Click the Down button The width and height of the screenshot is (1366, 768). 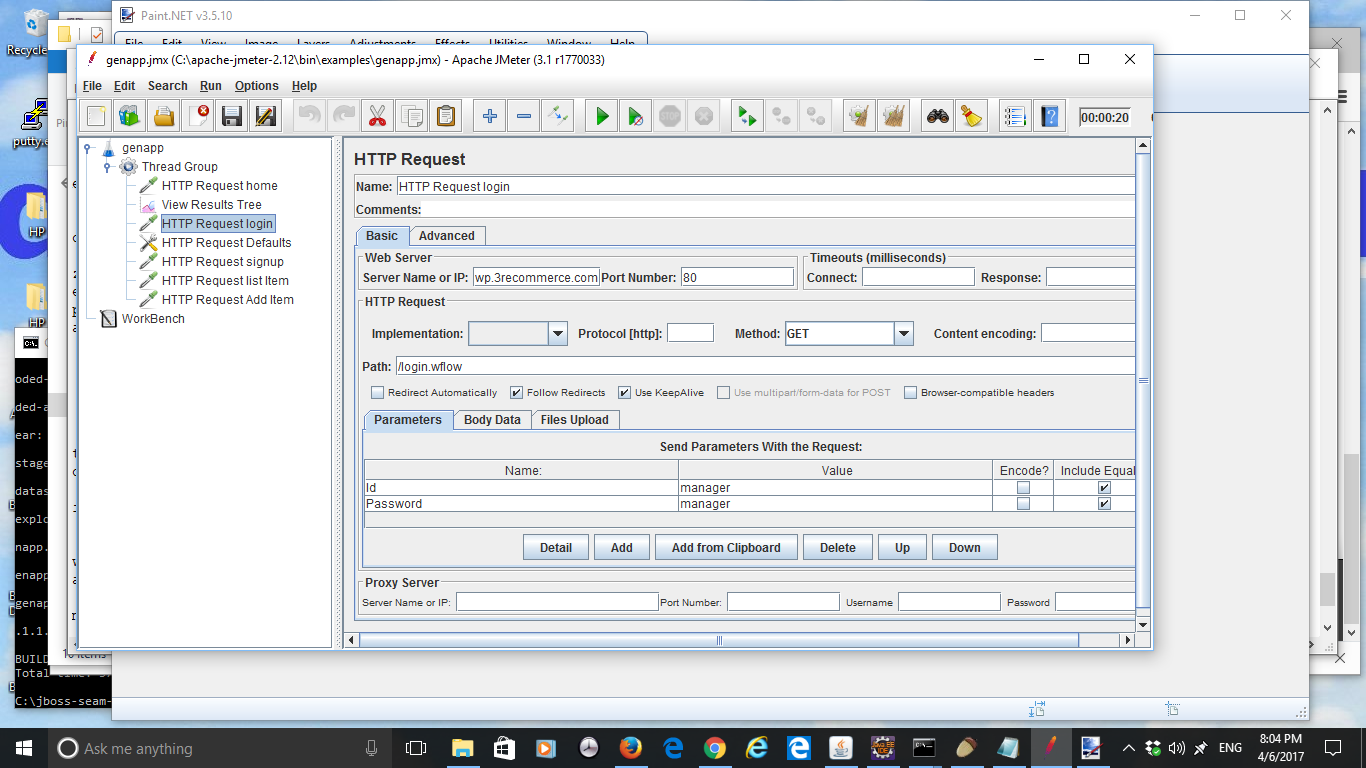pyautogui.click(x=964, y=547)
